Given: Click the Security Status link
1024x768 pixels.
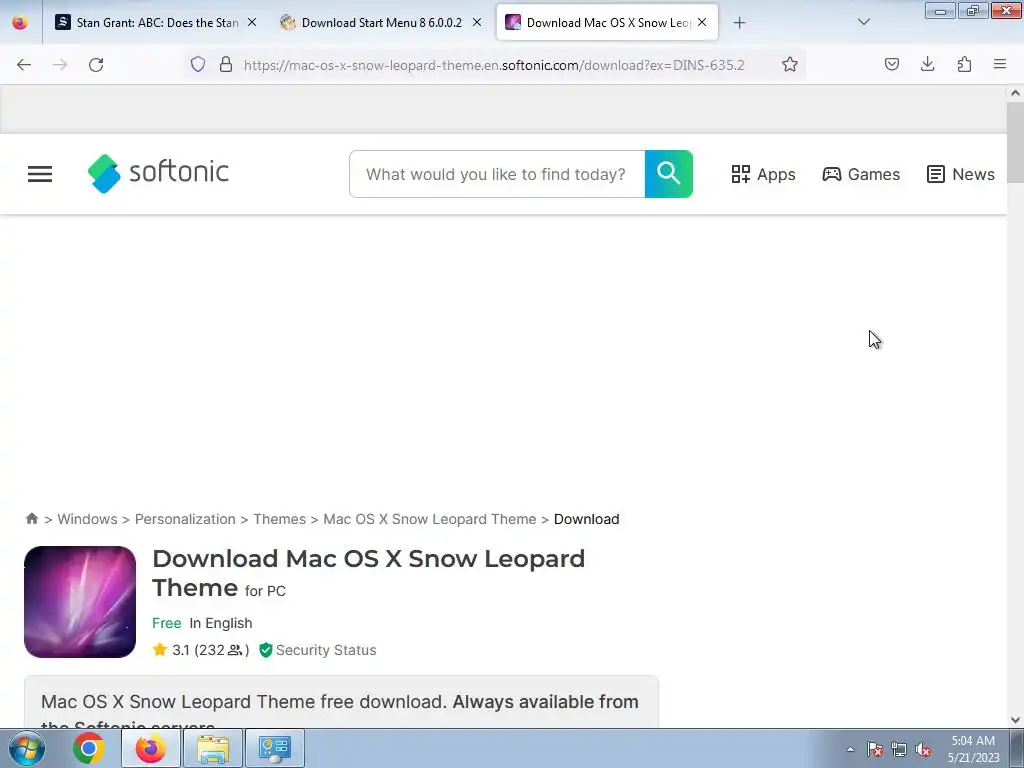Looking at the screenshot, I should tap(326, 650).
